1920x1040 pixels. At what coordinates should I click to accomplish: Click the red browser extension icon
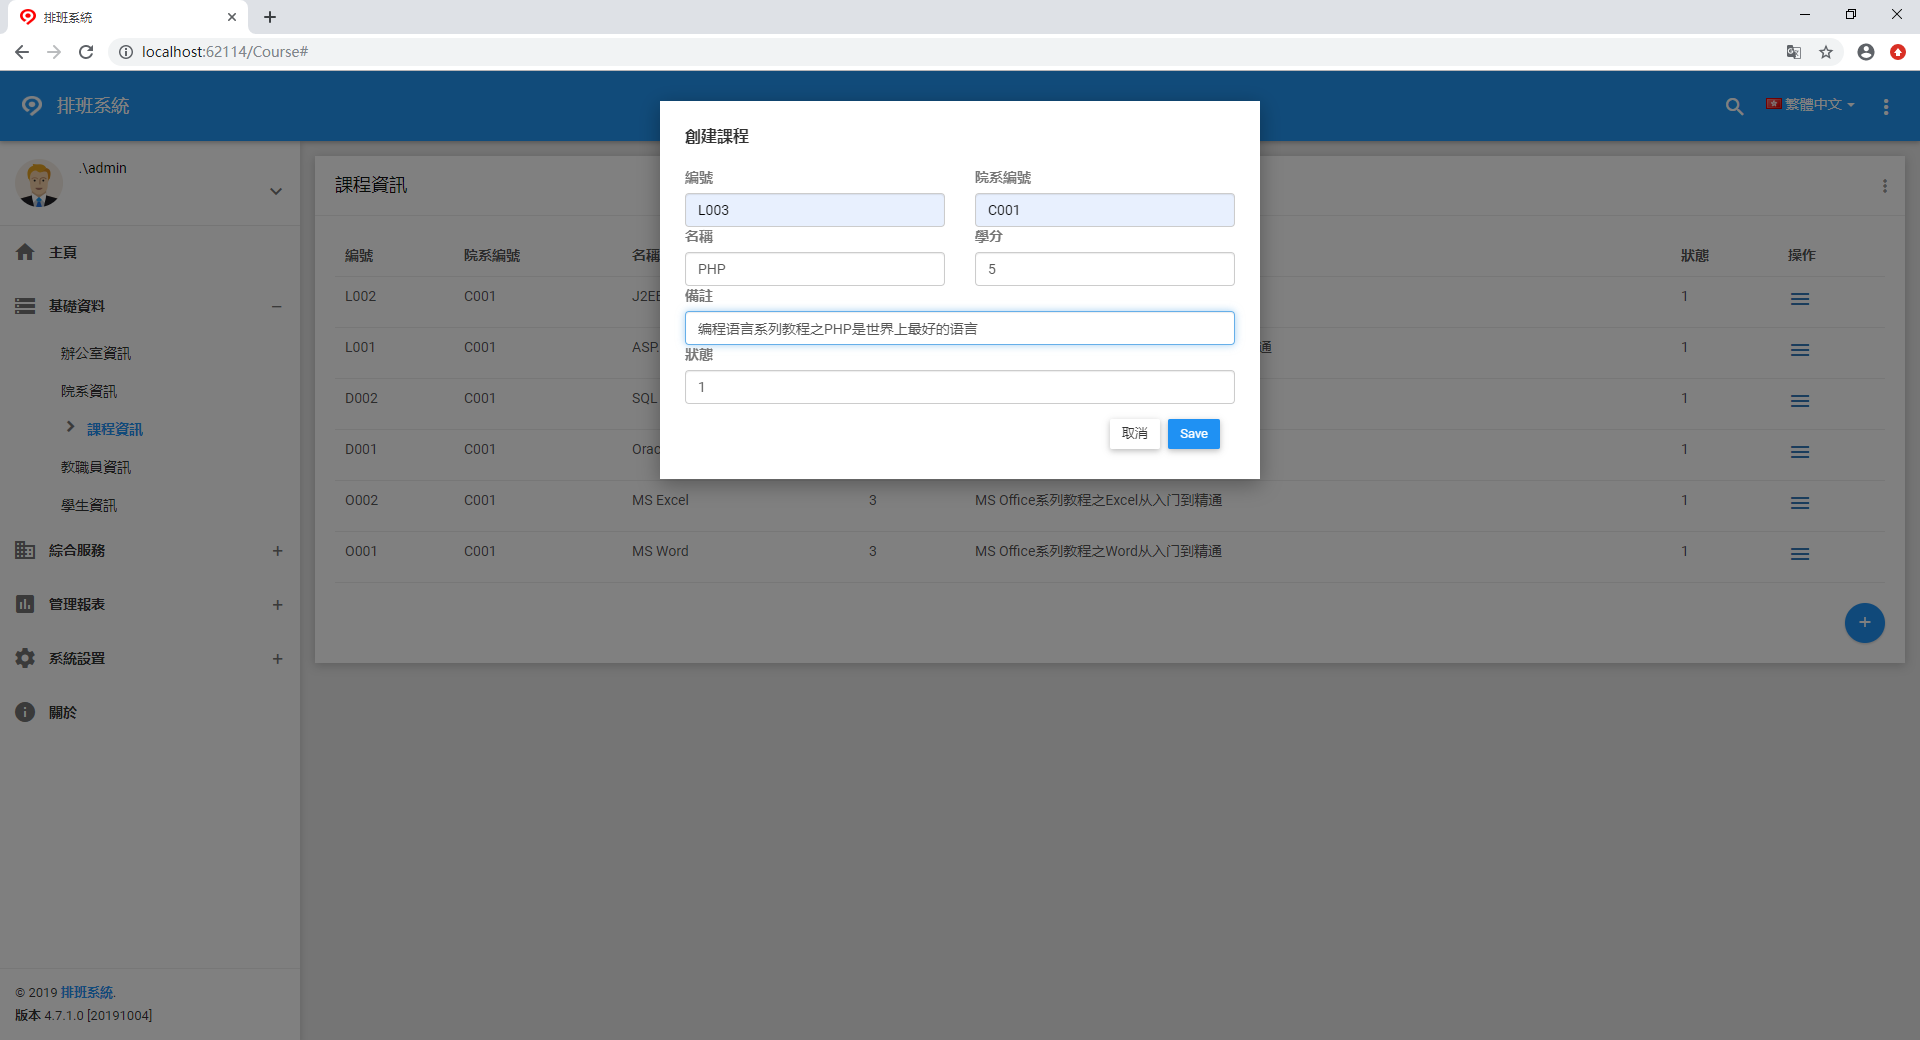(x=1898, y=52)
